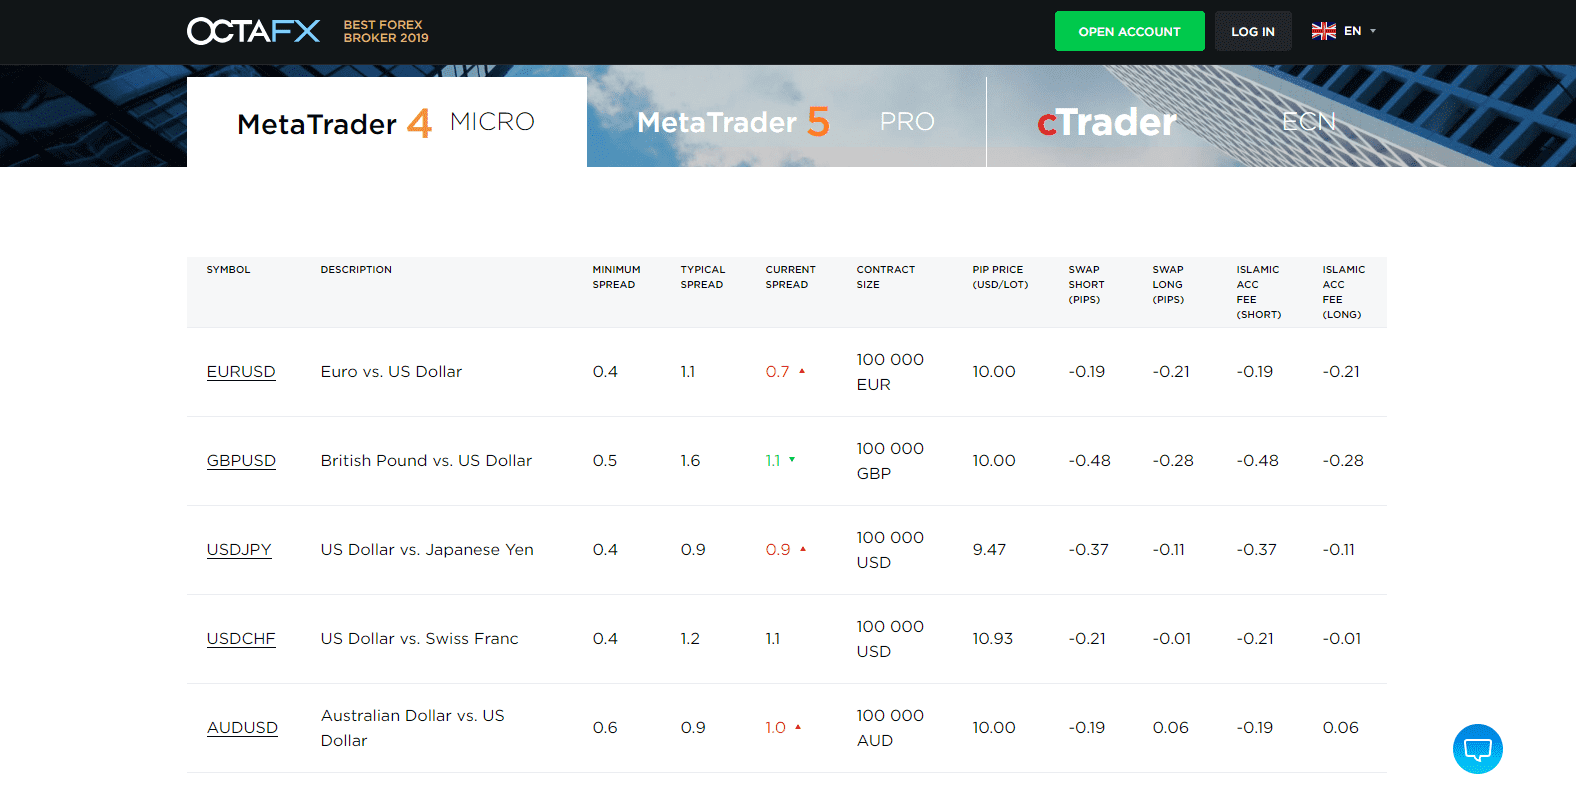Viewport: 1576px width, 786px height.
Task: Click red up arrow beside EURUSD current spread
Action: pyautogui.click(x=802, y=371)
